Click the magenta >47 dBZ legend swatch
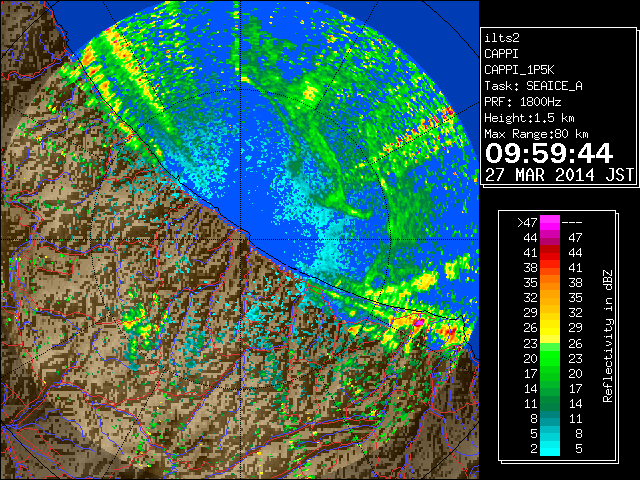 (550, 222)
